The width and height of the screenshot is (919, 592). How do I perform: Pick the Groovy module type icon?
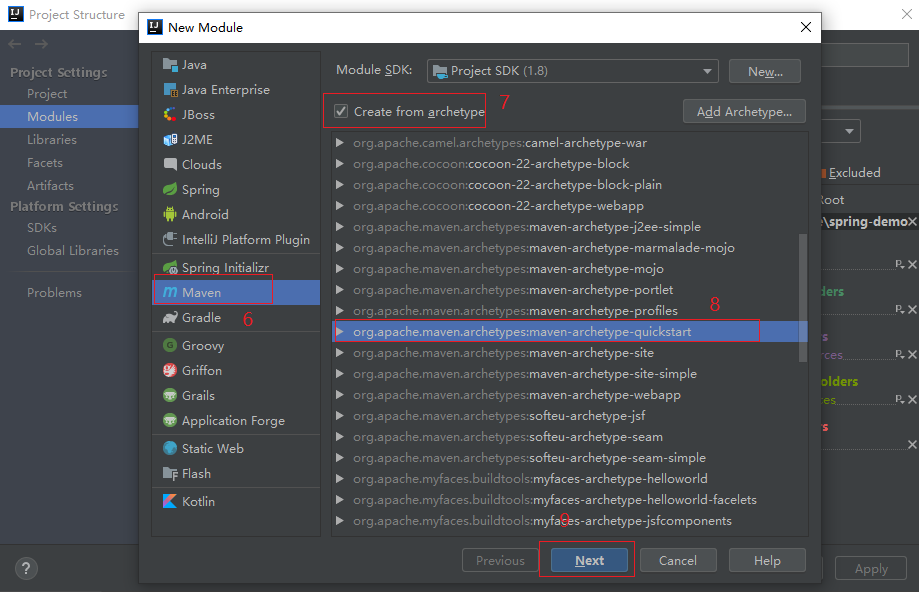point(169,346)
